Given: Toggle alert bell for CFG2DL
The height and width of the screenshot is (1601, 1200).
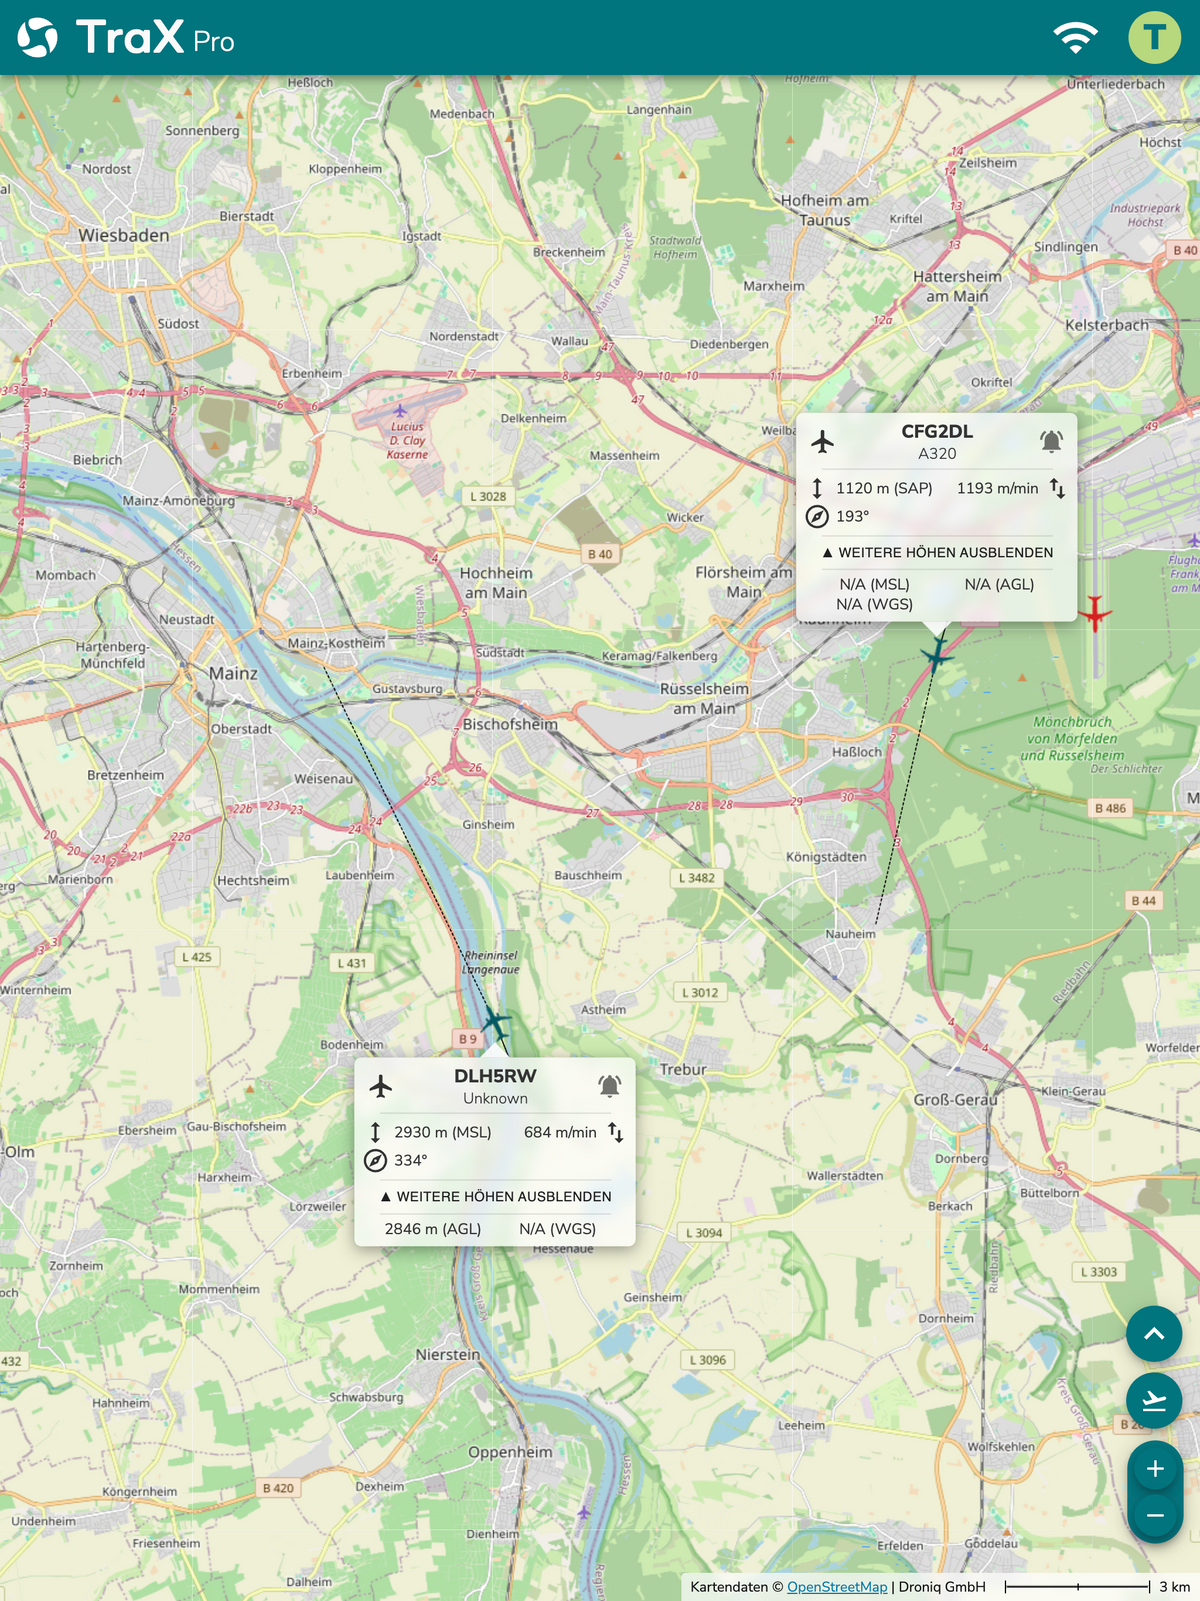Looking at the screenshot, I should (1051, 441).
